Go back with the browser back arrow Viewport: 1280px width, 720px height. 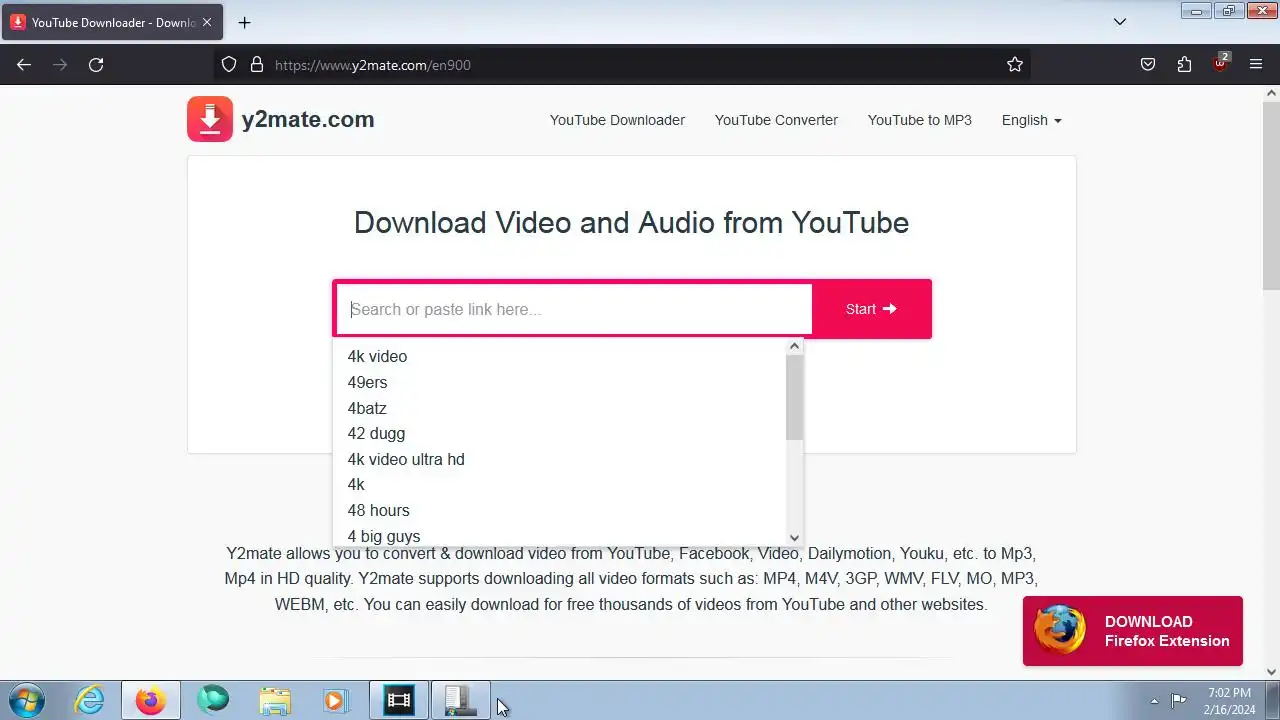click(24, 65)
